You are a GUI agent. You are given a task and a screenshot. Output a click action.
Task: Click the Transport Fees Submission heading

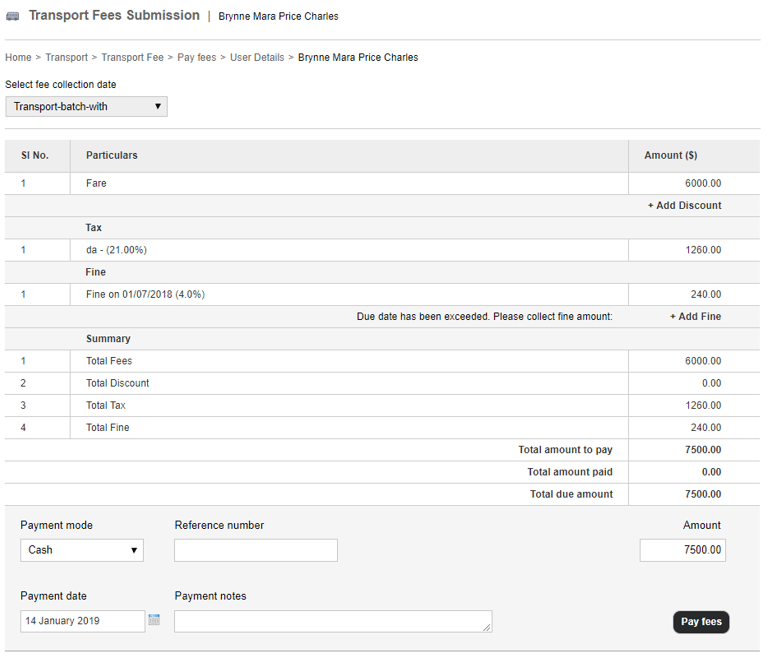[x=114, y=15]
